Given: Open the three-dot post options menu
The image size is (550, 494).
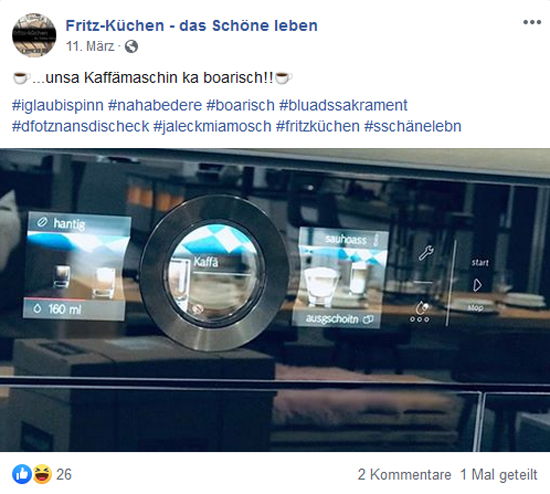Looking at the screenshot, I should [x=532, y=22].
